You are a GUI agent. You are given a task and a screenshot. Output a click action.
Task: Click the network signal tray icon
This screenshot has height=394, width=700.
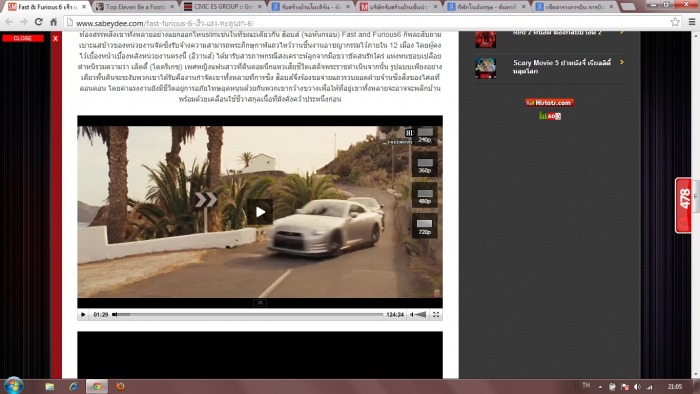pyautogui.click(x=650, y=387)
